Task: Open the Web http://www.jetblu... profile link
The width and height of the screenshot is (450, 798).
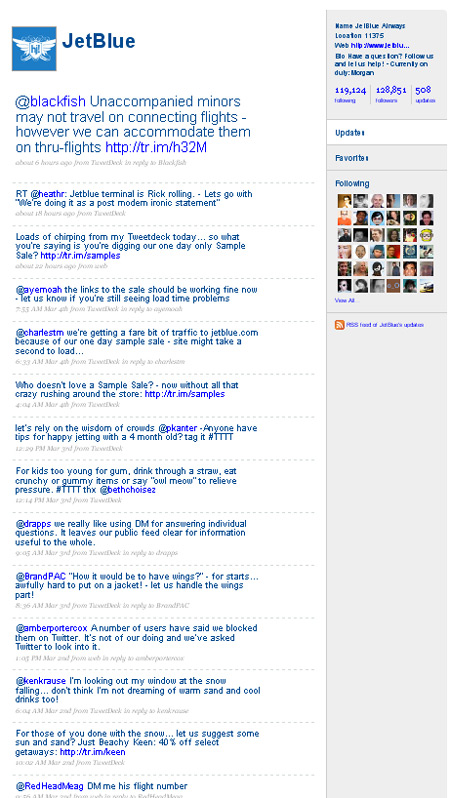Action: (372, 46)
